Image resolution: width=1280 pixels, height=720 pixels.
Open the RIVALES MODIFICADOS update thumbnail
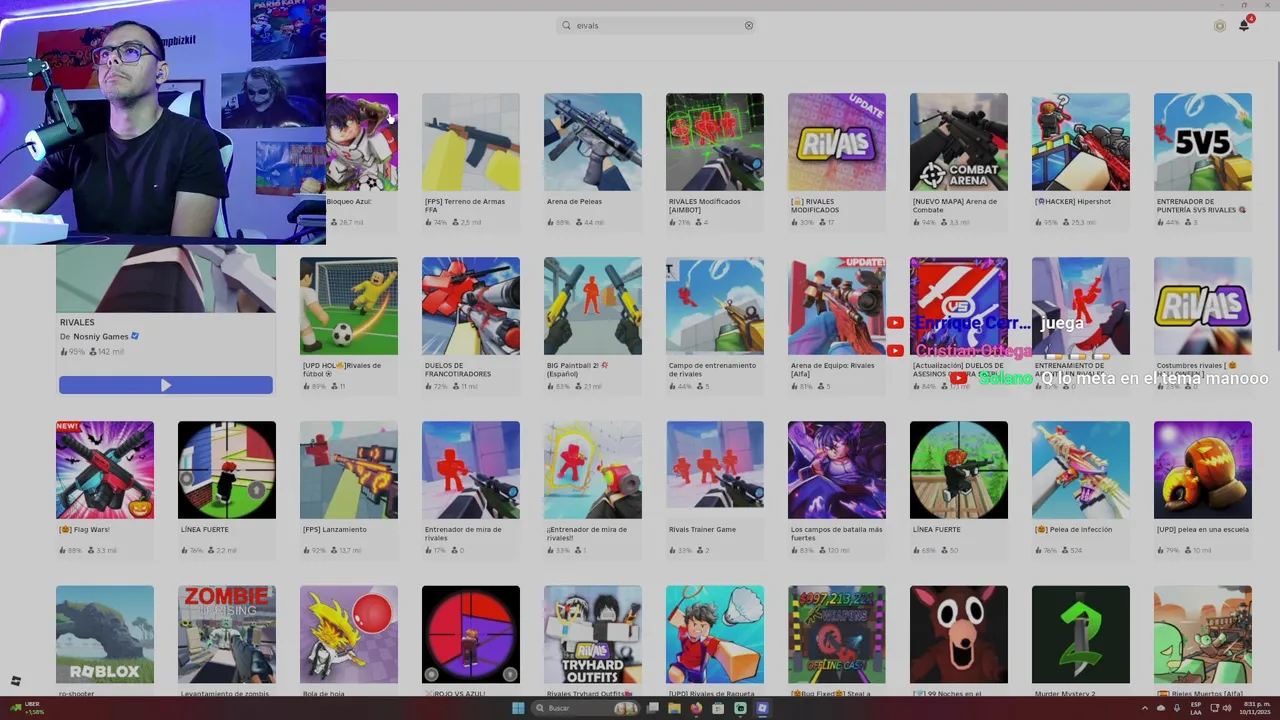[x=837, y=142]
